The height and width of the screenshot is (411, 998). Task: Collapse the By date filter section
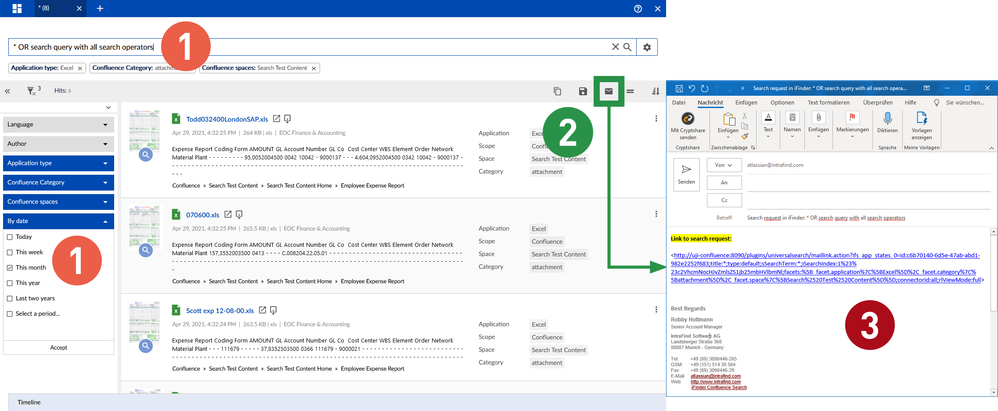(x=105, y=221)
